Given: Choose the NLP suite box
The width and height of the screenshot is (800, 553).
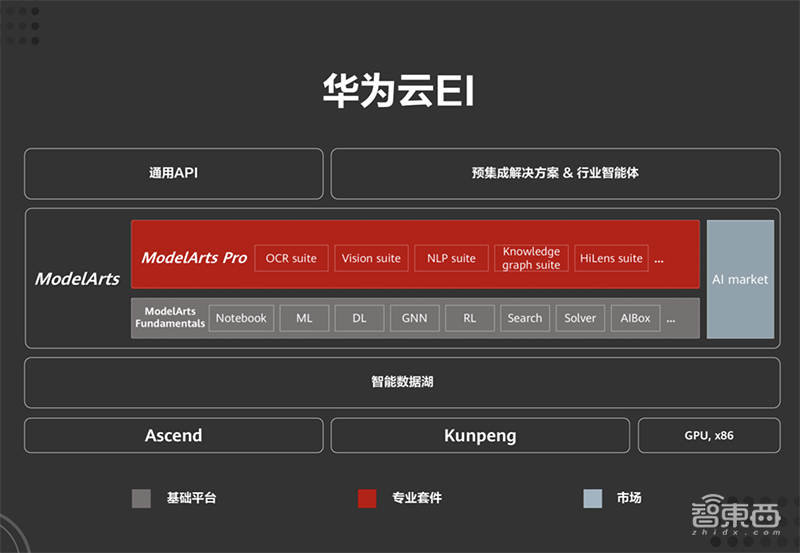Looking at the screenshot, I should coord(451,258).
